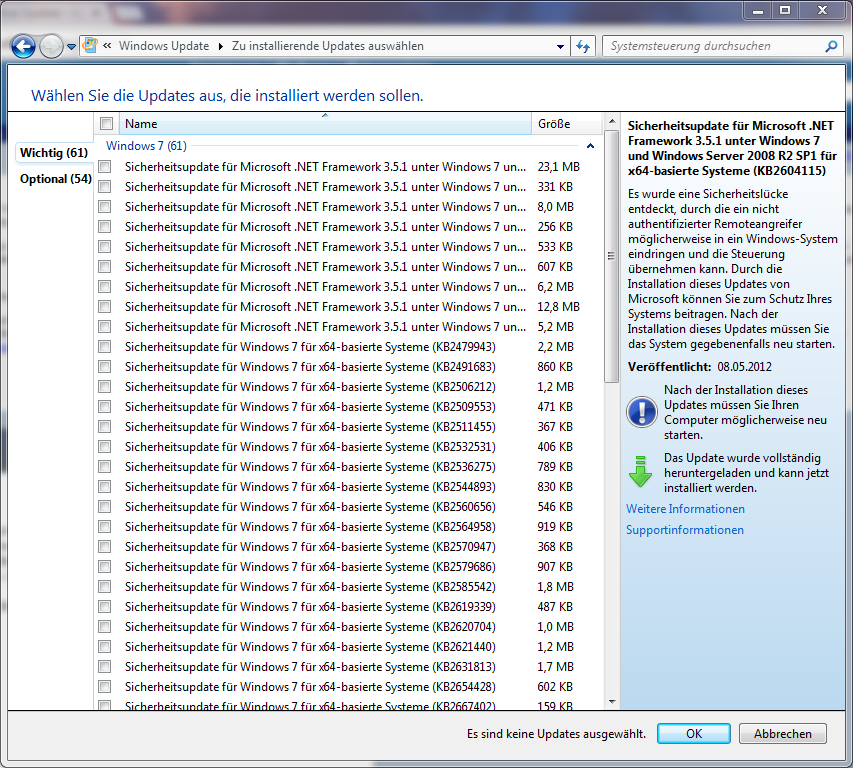Tick the select-all checkbox in header
This screenshot has width=853, height=768.
point(107,124)
